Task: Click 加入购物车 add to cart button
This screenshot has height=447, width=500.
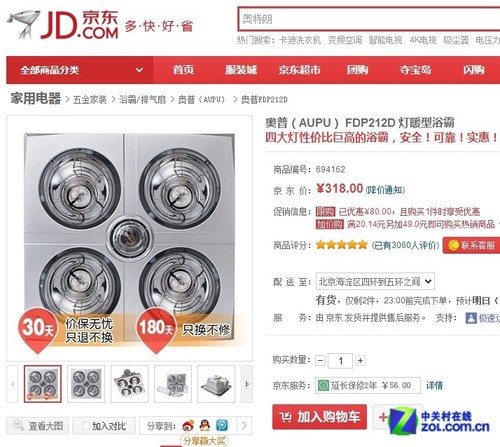Action: (x=319, y=417)
